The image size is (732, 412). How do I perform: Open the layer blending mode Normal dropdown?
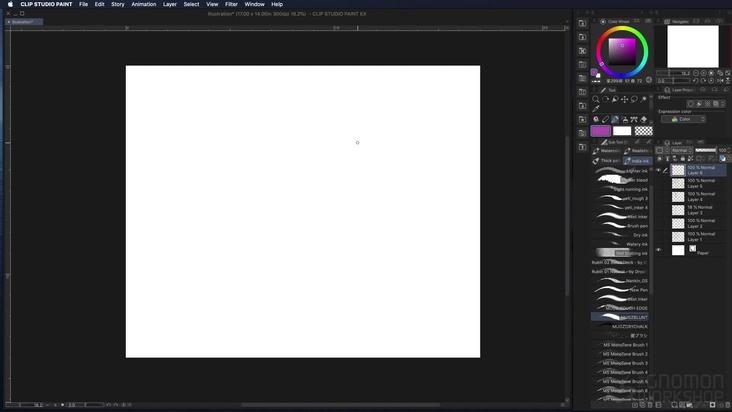[680, 150]
